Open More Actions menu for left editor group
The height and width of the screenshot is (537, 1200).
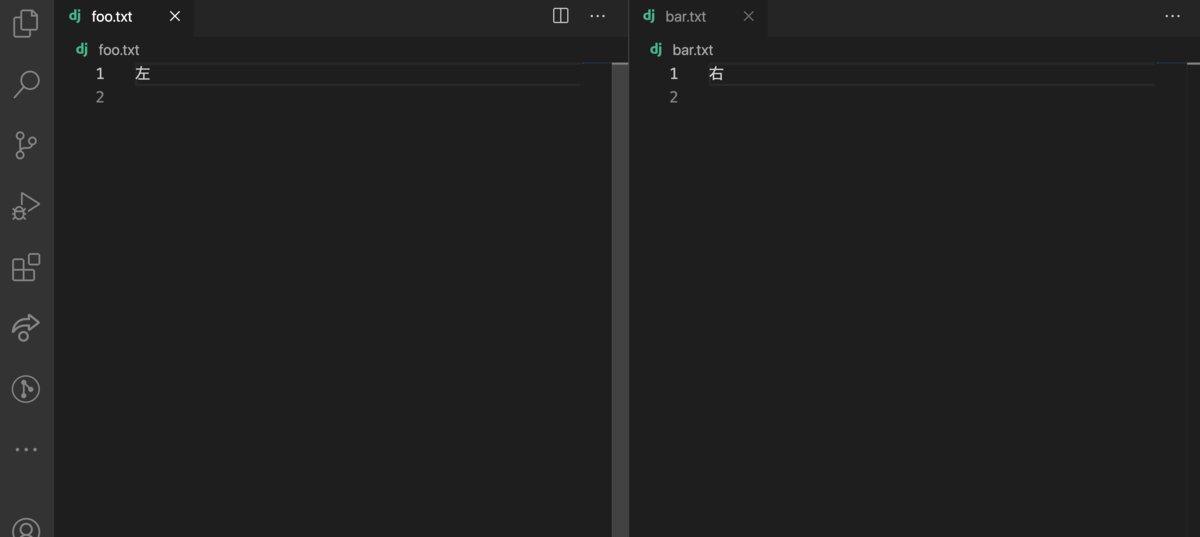point(597,16)
